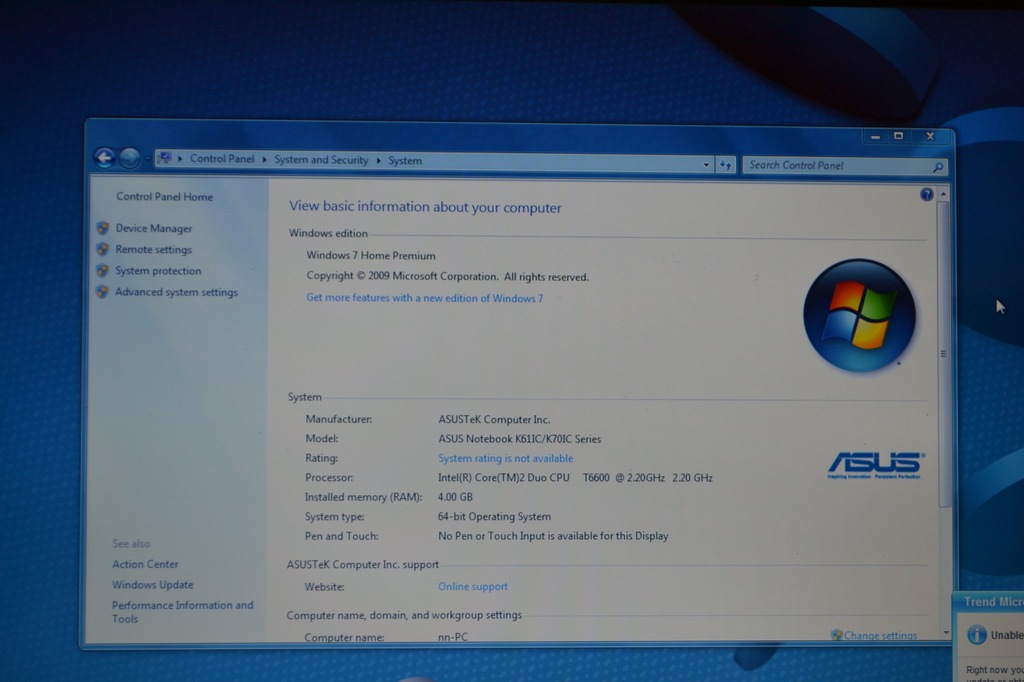
Task: Click the computer icon in address bar
Action: point(165,157)
